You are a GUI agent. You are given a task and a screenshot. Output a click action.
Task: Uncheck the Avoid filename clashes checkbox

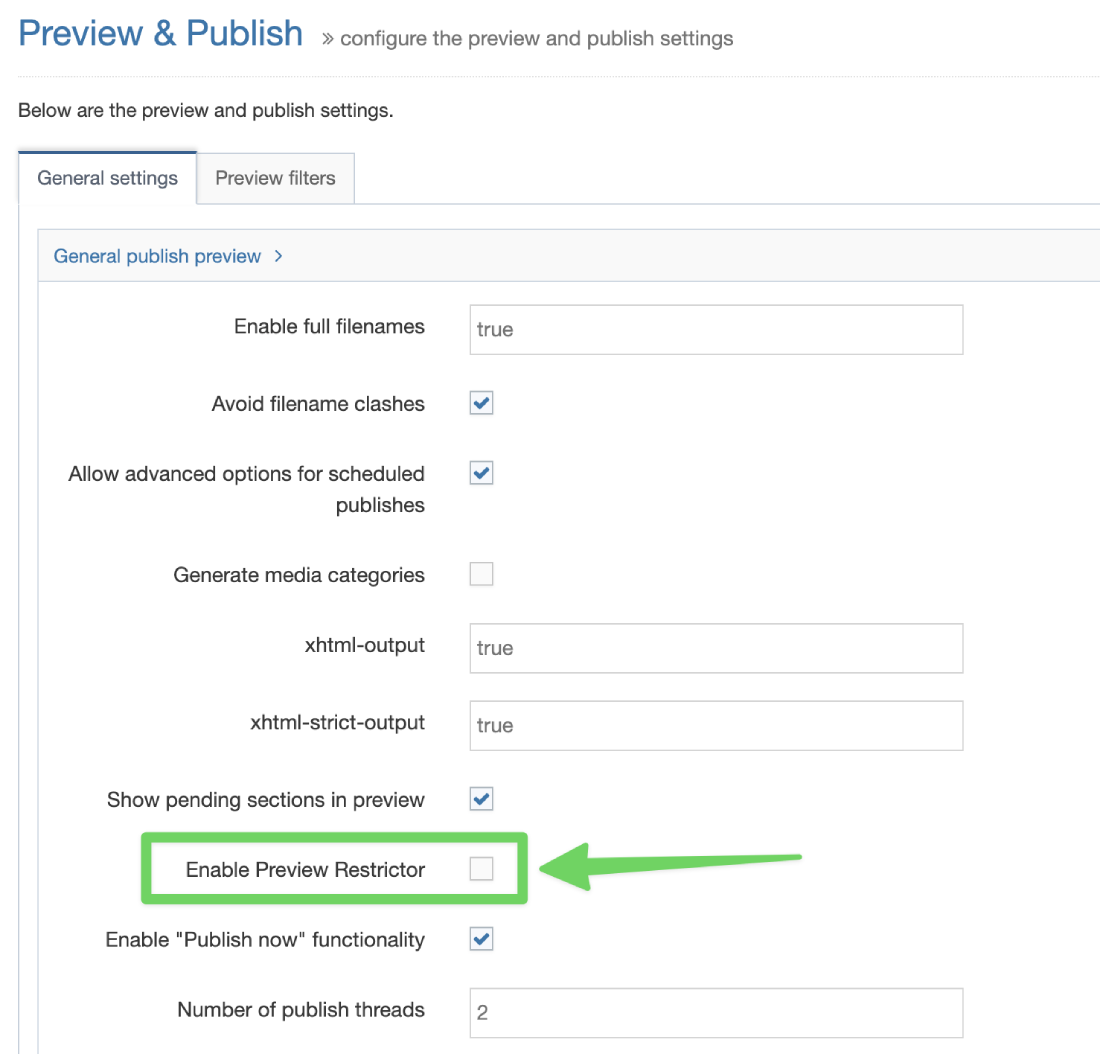[482, 403]
